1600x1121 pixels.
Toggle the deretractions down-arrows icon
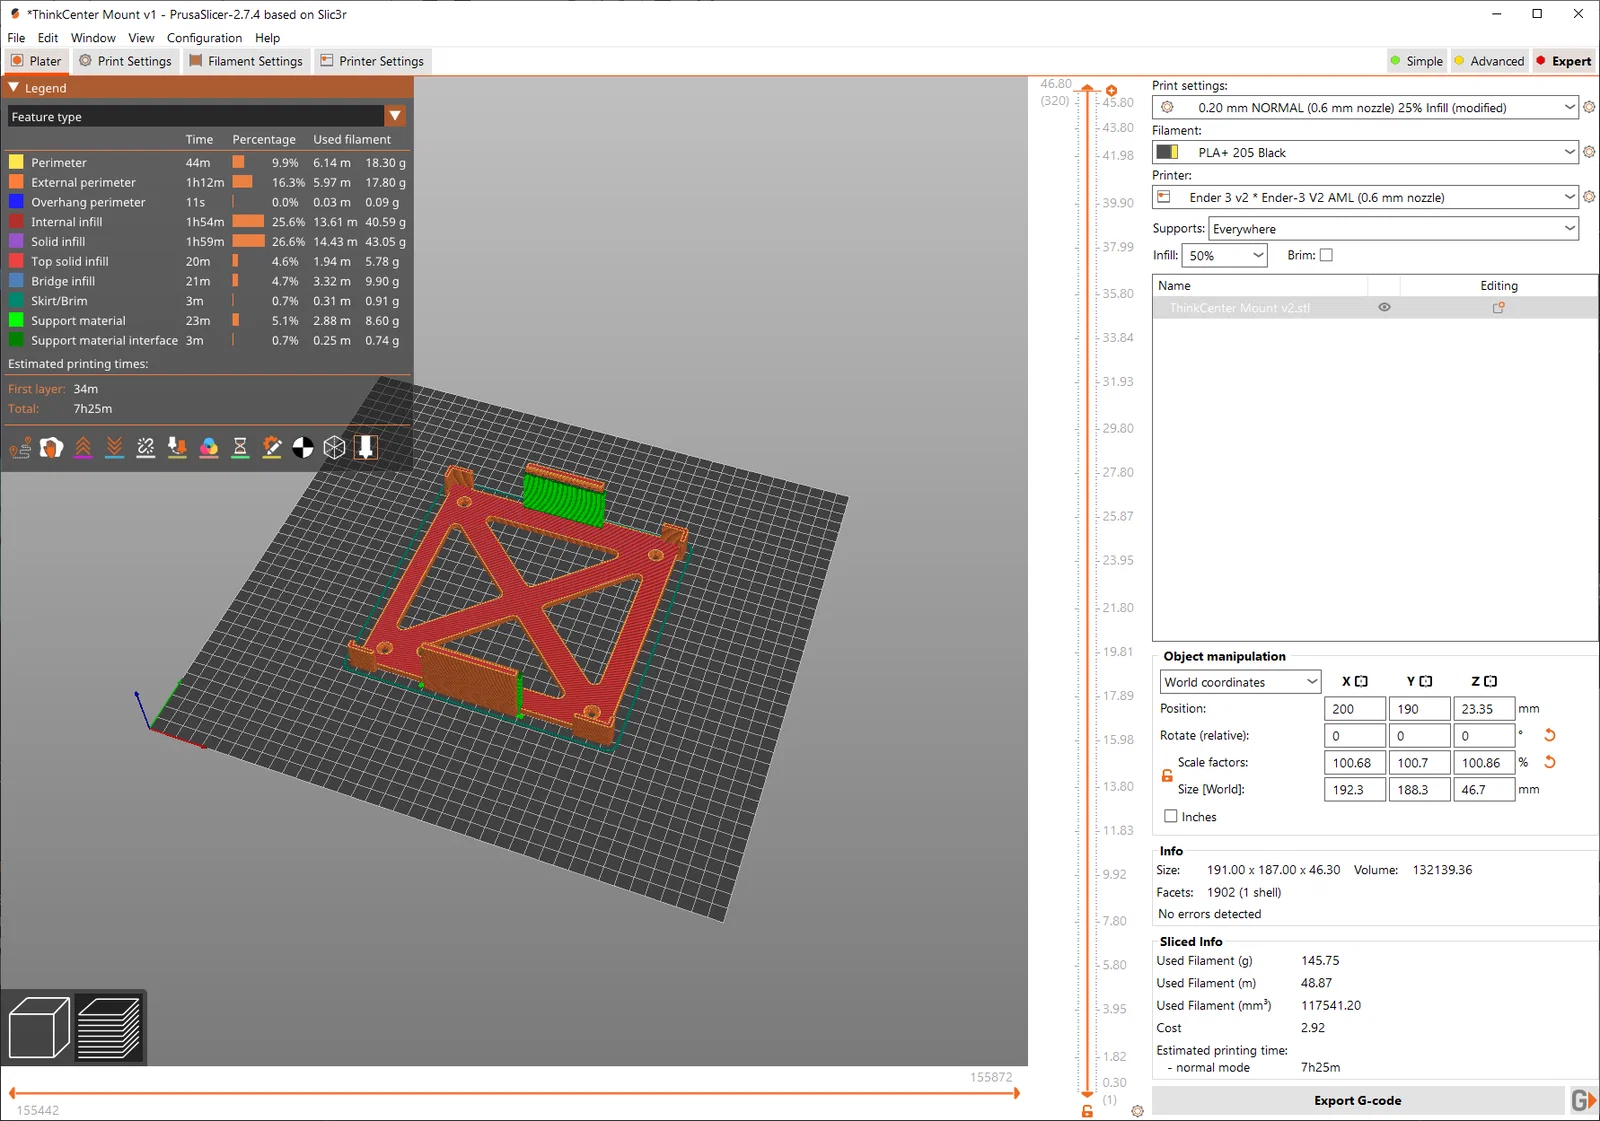(115, 448)
